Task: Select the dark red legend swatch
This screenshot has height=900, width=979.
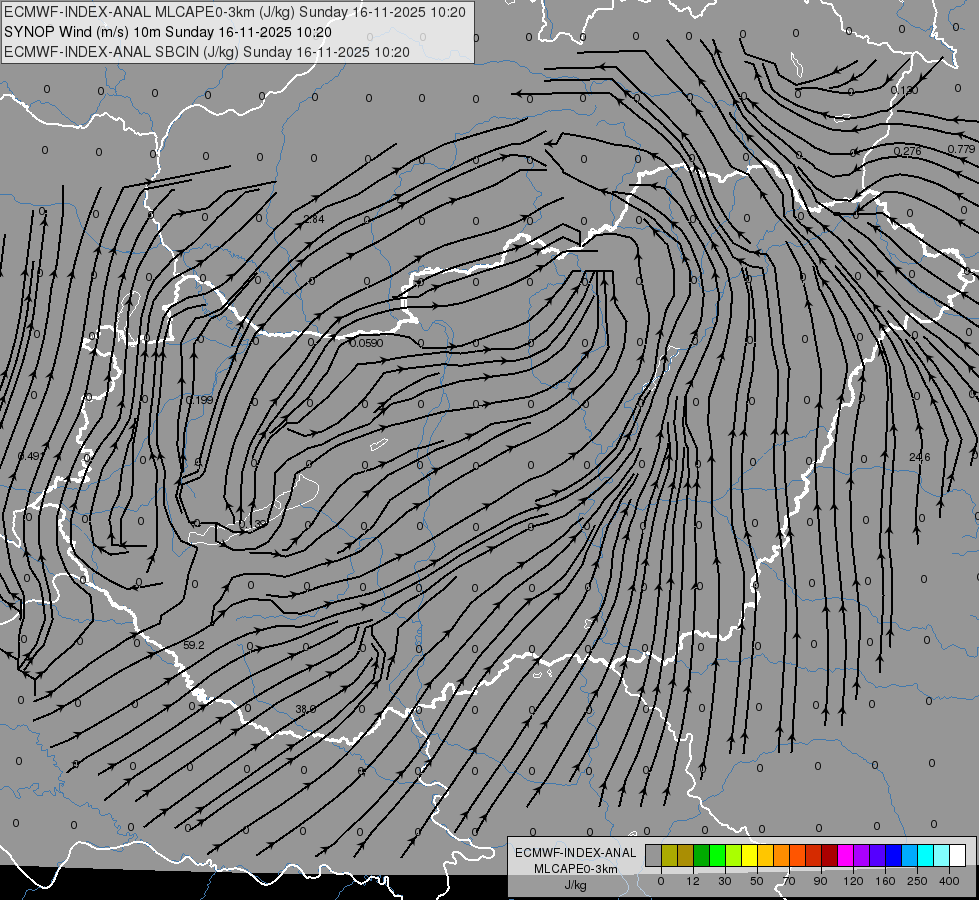Action: (x=830, y=856)
